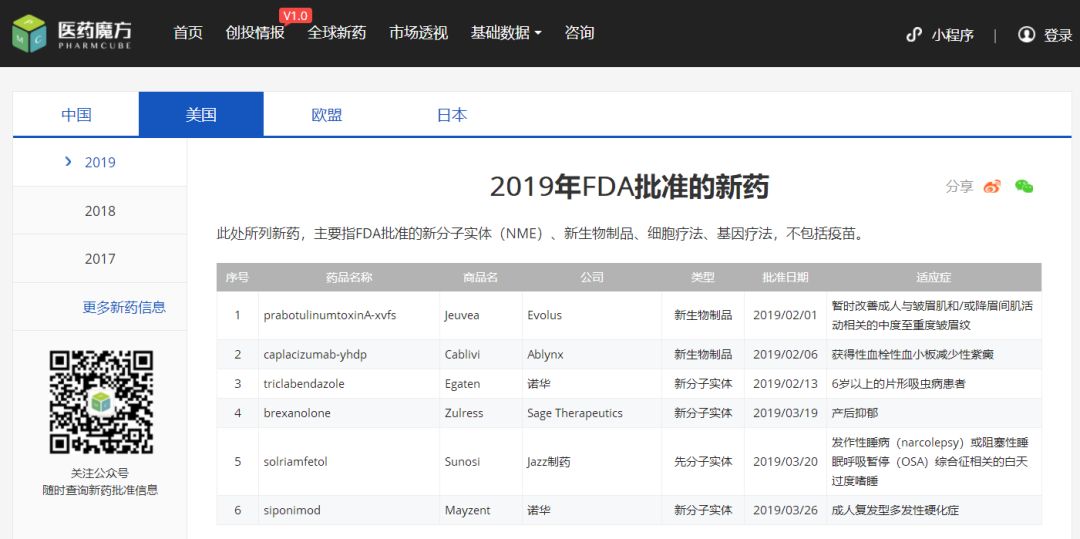Screen dimensions: 1080x539
Task: Click company Sage Therapeutics
Action: coord(574,413)
